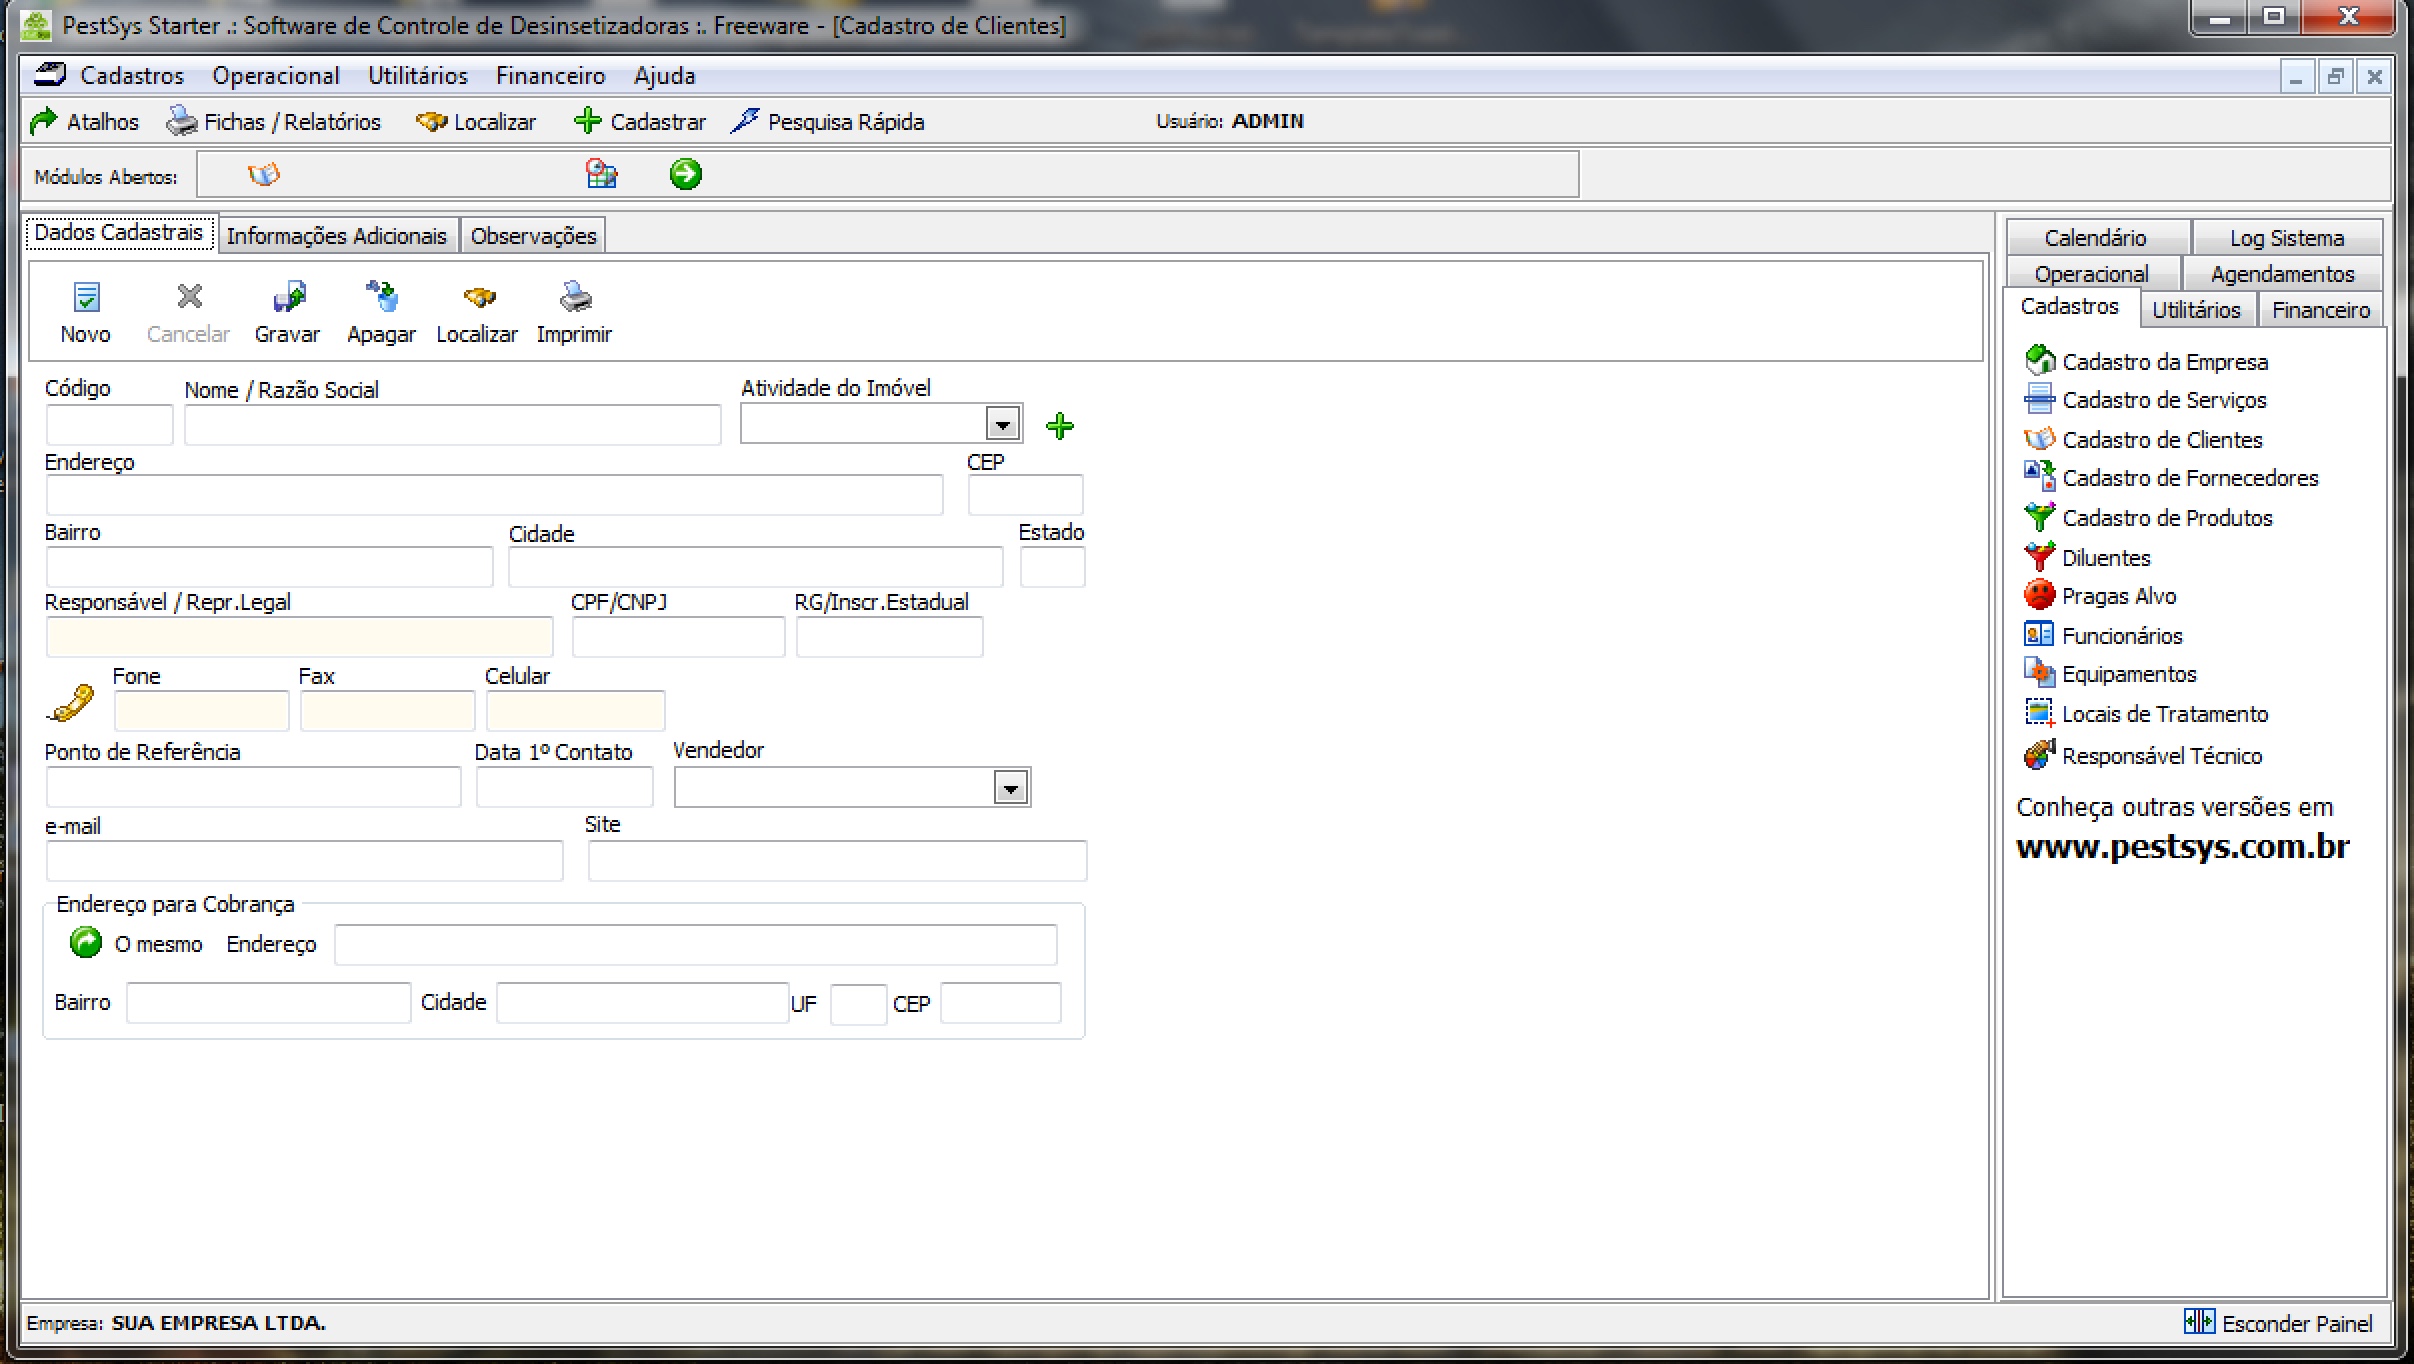
Task: Click the RG/Inscr.Estadual field
Action: click(889, 637)
